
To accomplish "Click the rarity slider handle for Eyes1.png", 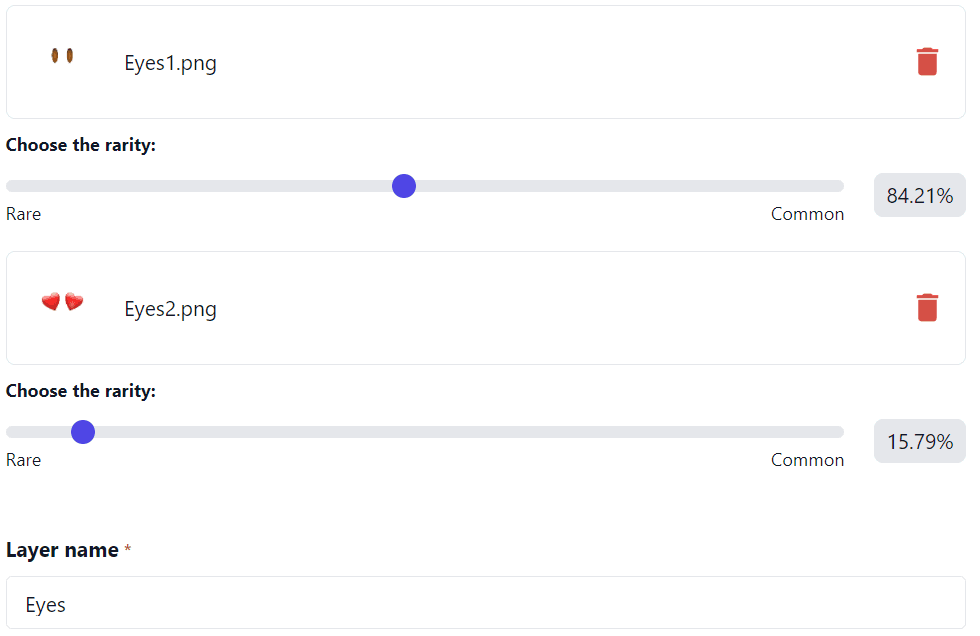I will [x=403, y=185].
